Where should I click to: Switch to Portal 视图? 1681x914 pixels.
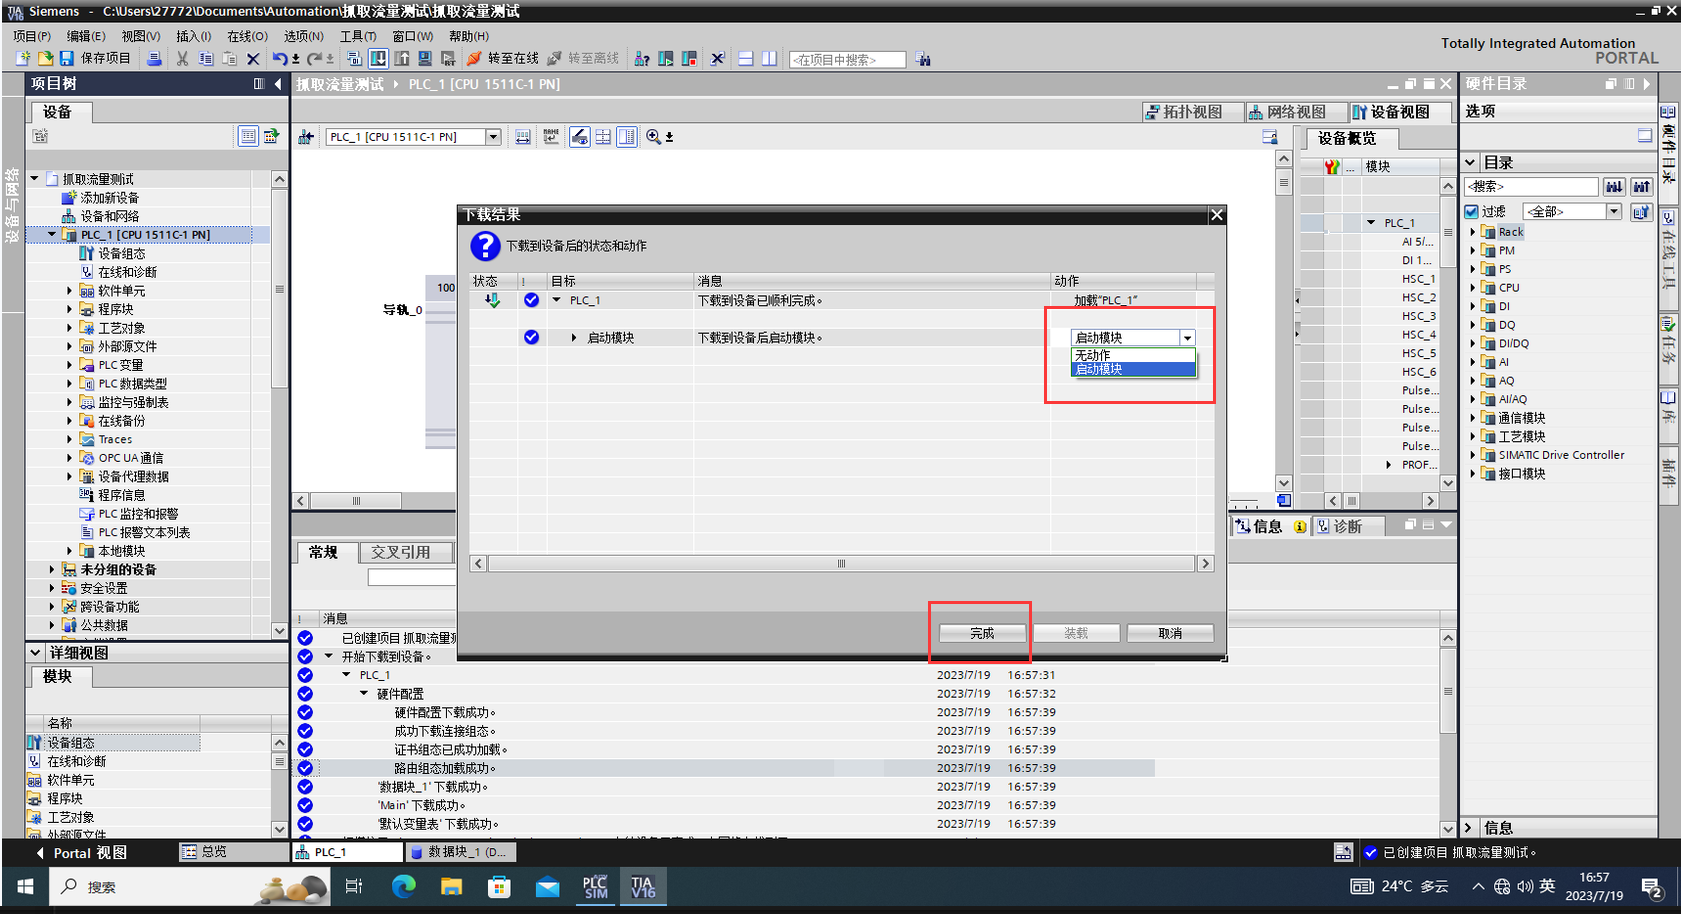[x=81, y=853]
